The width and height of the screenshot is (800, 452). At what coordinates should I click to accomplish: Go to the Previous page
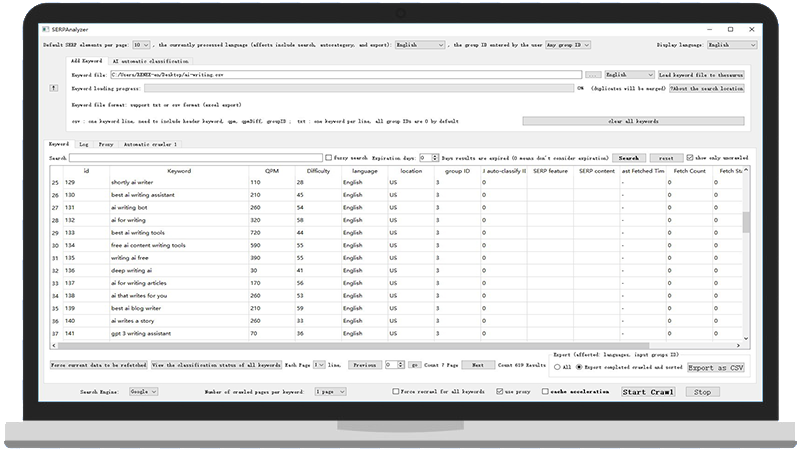click(x=364, y=365)
